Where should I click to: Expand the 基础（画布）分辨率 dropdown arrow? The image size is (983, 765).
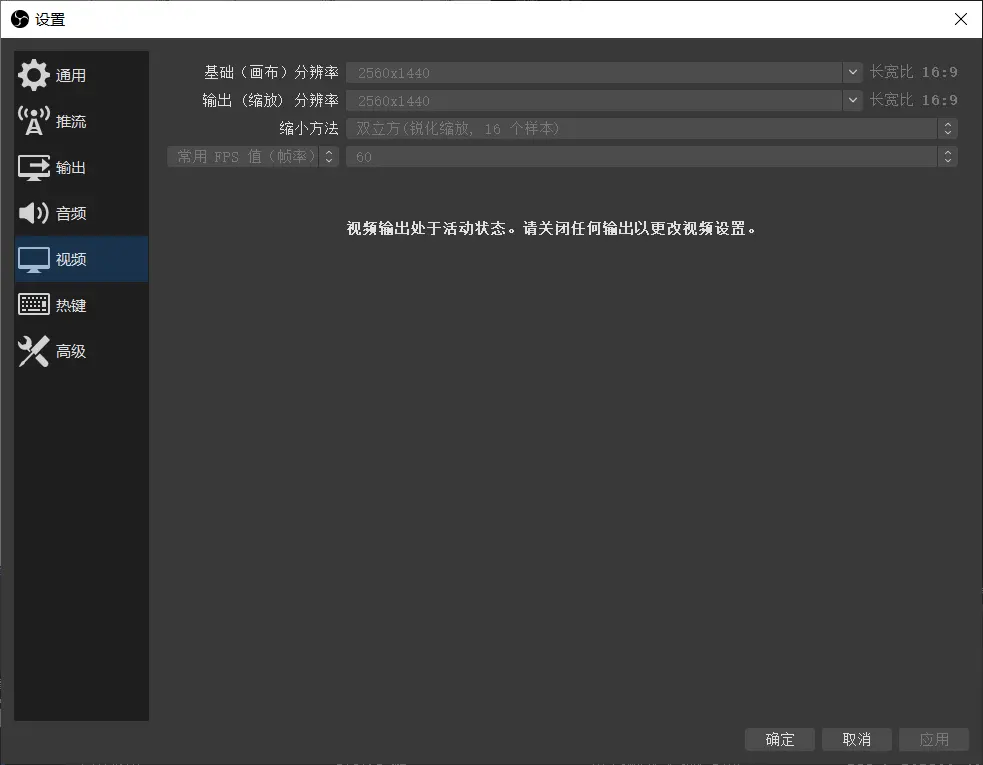(x=853, y=72)
